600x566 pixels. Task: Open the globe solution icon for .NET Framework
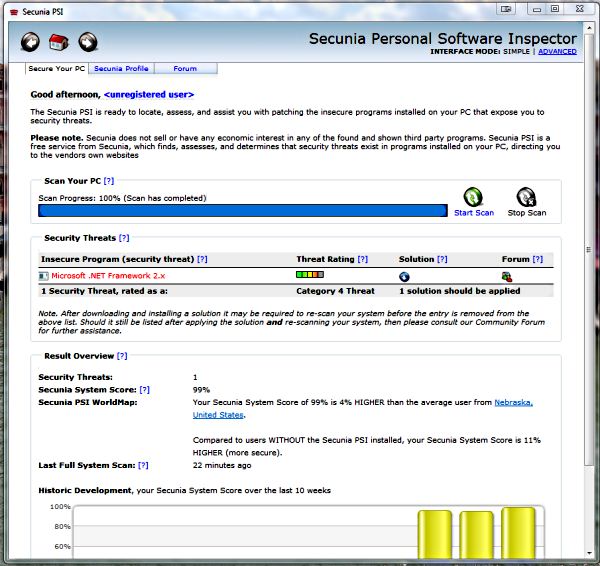click(x=404, y=276)
